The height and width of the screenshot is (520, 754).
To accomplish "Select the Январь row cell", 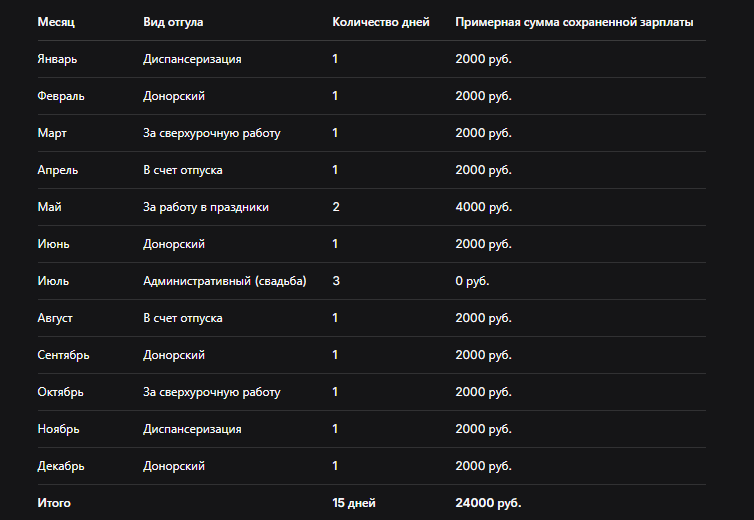I will [57, 59].
